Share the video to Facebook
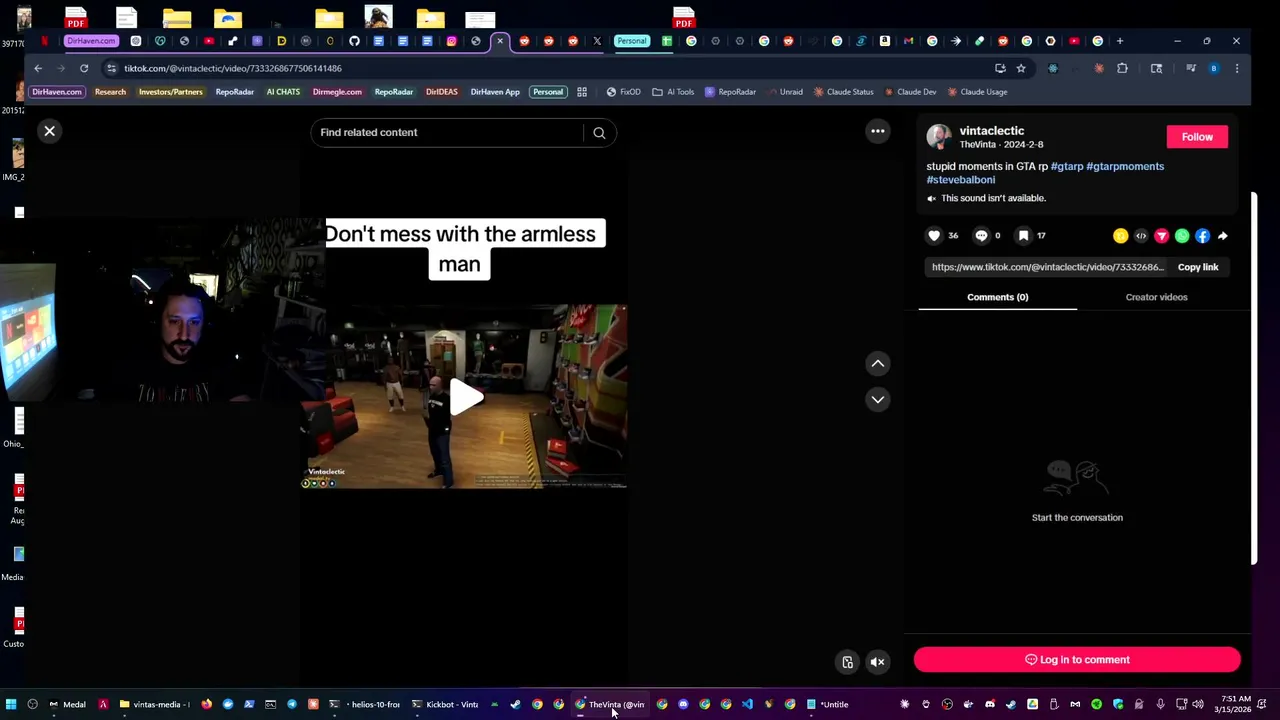 1202,236
